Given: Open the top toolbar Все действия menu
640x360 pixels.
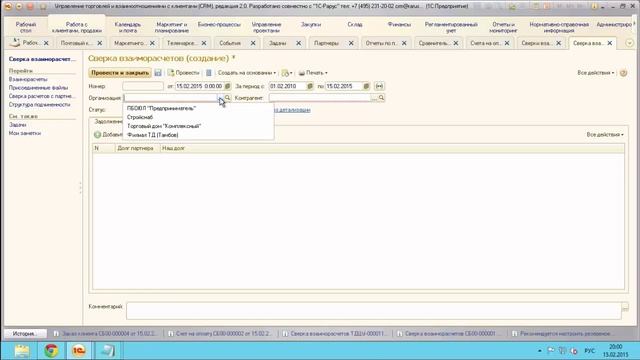Looking at the screenshot, I should (x=596, y=73).
